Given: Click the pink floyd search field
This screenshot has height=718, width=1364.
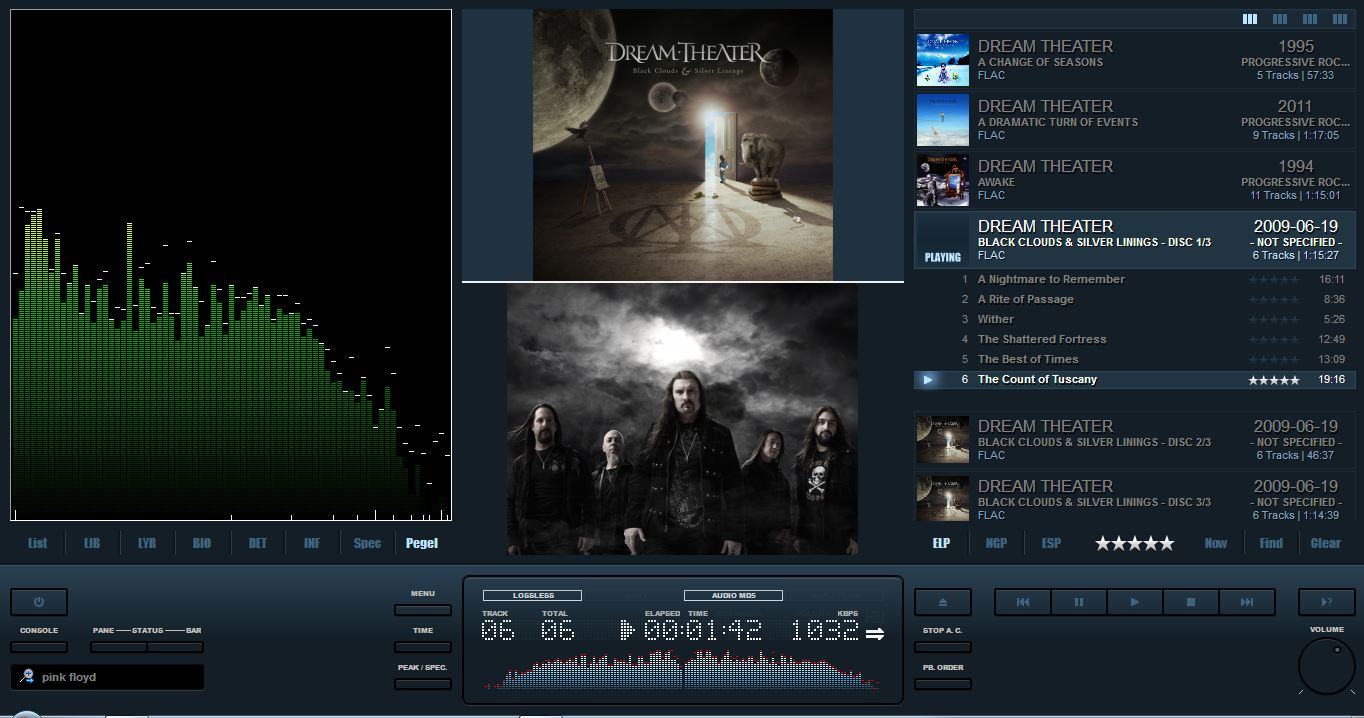Looking at the screenshot, I should coord(108,677).
